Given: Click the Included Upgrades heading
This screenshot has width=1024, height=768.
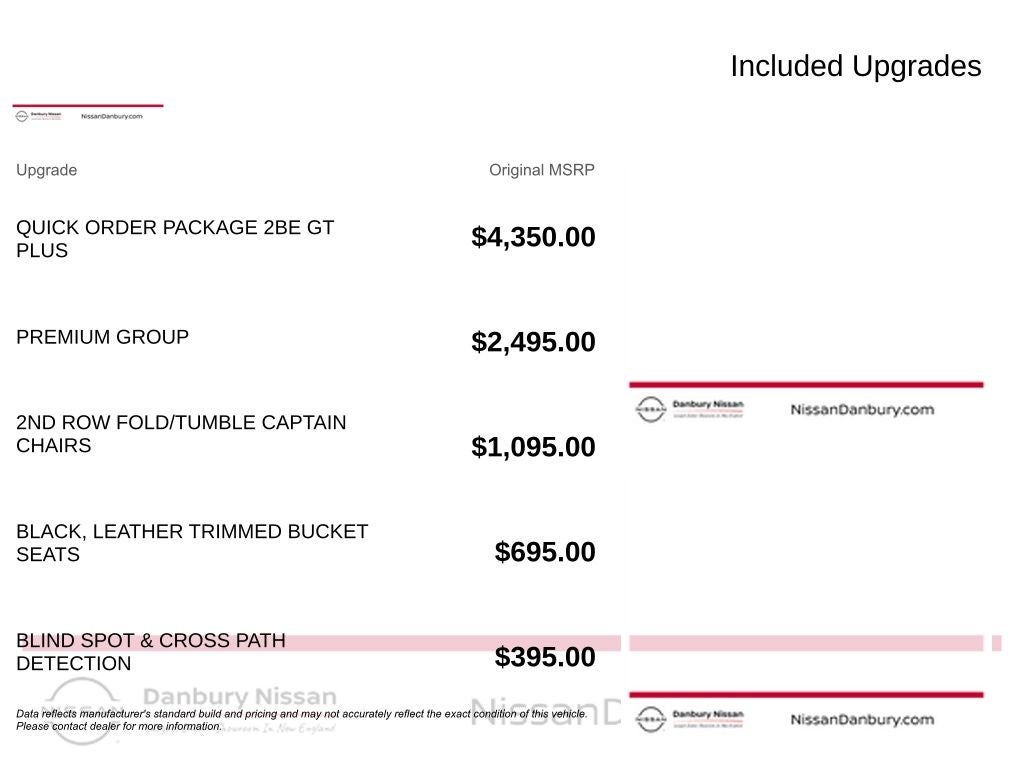Looking at the screenshot, I should (x=855, y=66).
